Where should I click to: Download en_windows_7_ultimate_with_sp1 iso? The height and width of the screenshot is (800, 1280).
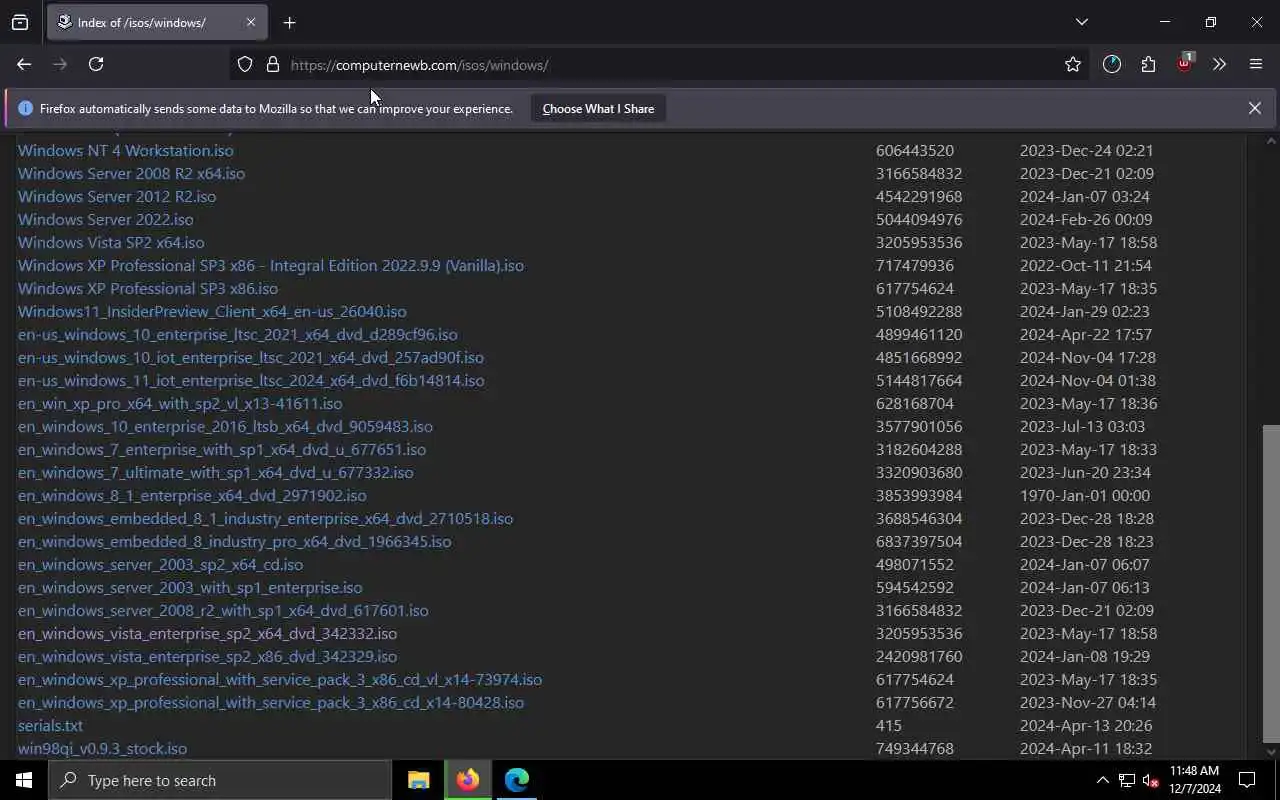coord(215,473)
